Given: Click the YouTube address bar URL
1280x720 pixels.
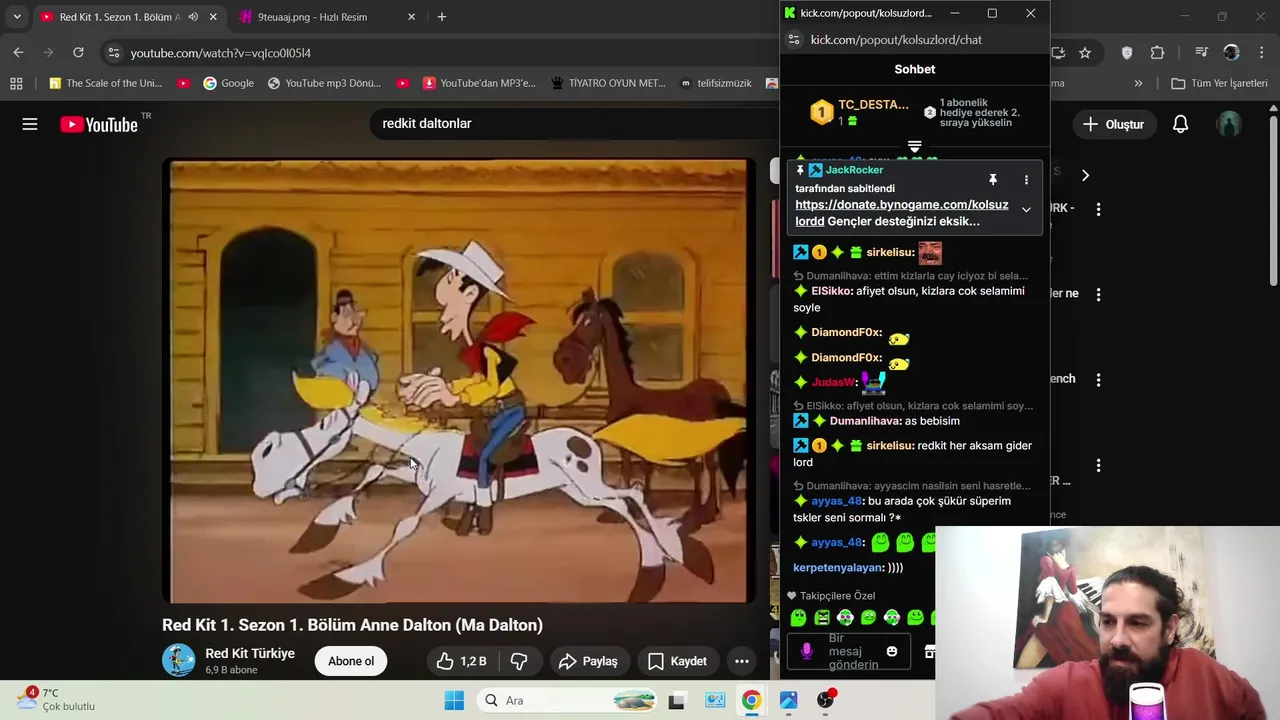Looking at the screenshot, I should point(220,53).
